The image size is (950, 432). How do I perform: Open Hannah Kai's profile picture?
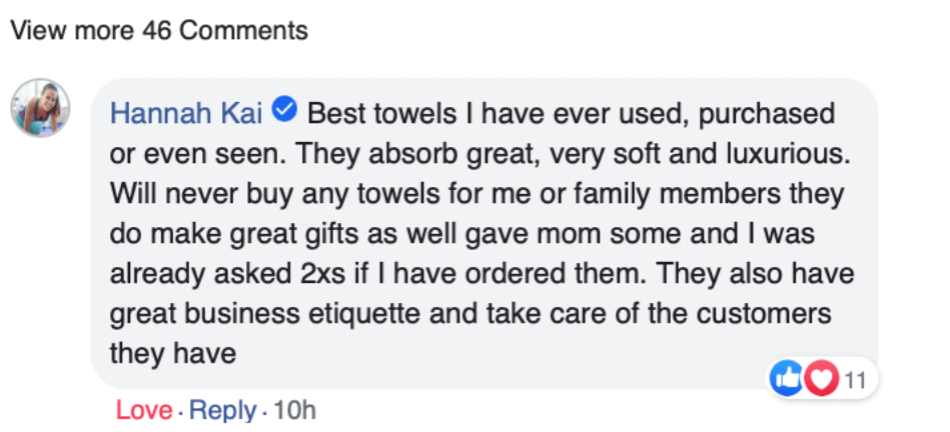tap(41, 107)
